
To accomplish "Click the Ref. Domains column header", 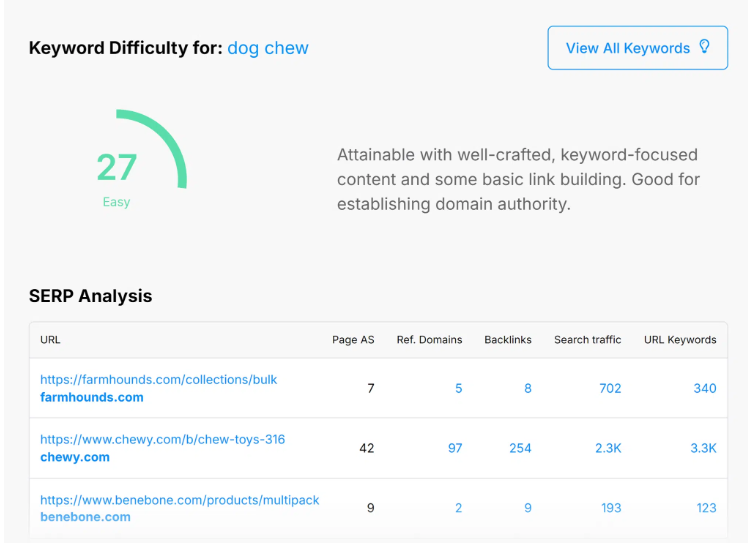I will [x=429, y=340].
